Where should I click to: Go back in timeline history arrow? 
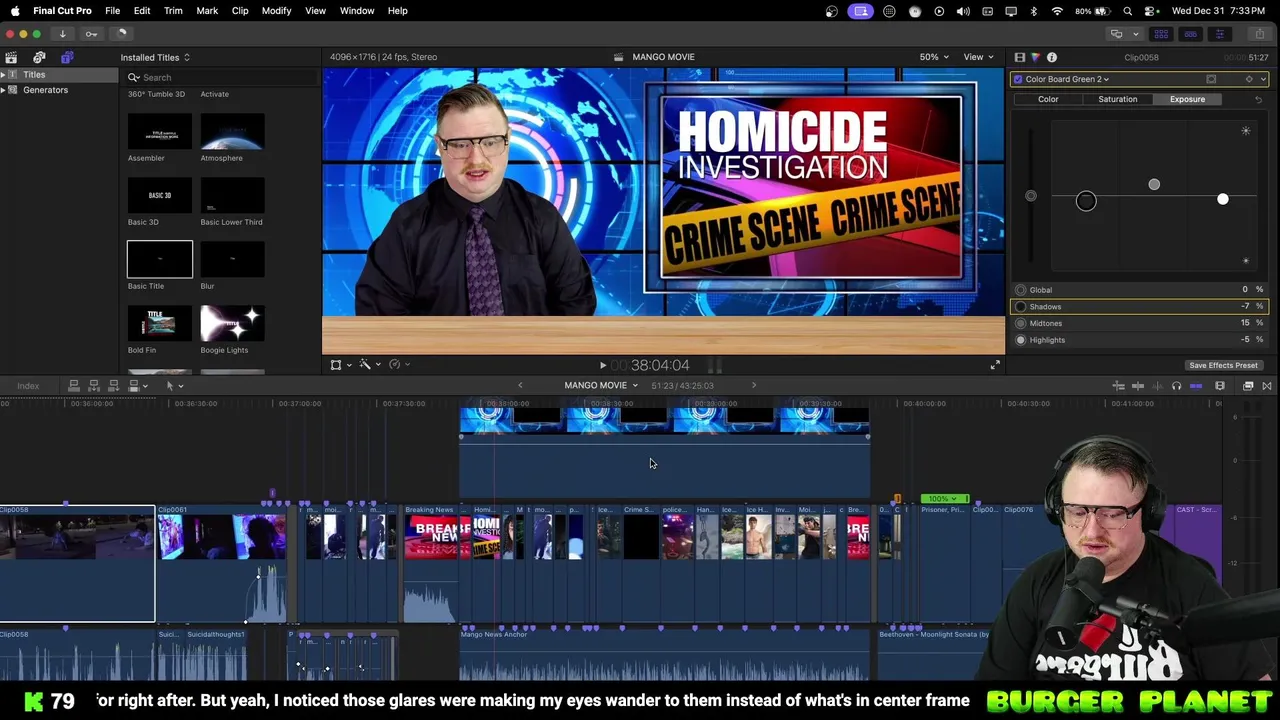point(520,386)
